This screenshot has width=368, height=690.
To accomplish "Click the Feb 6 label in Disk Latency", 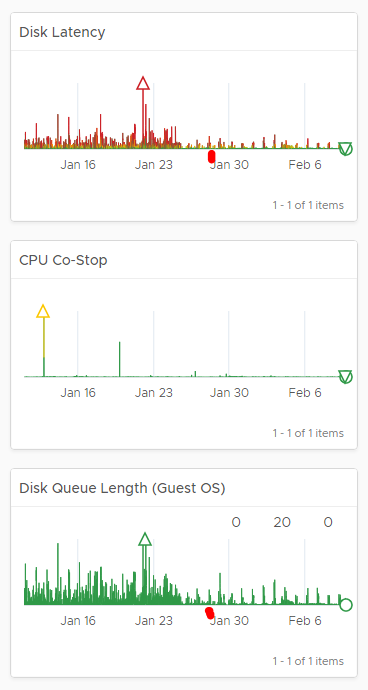I will [x=305, y=165].
